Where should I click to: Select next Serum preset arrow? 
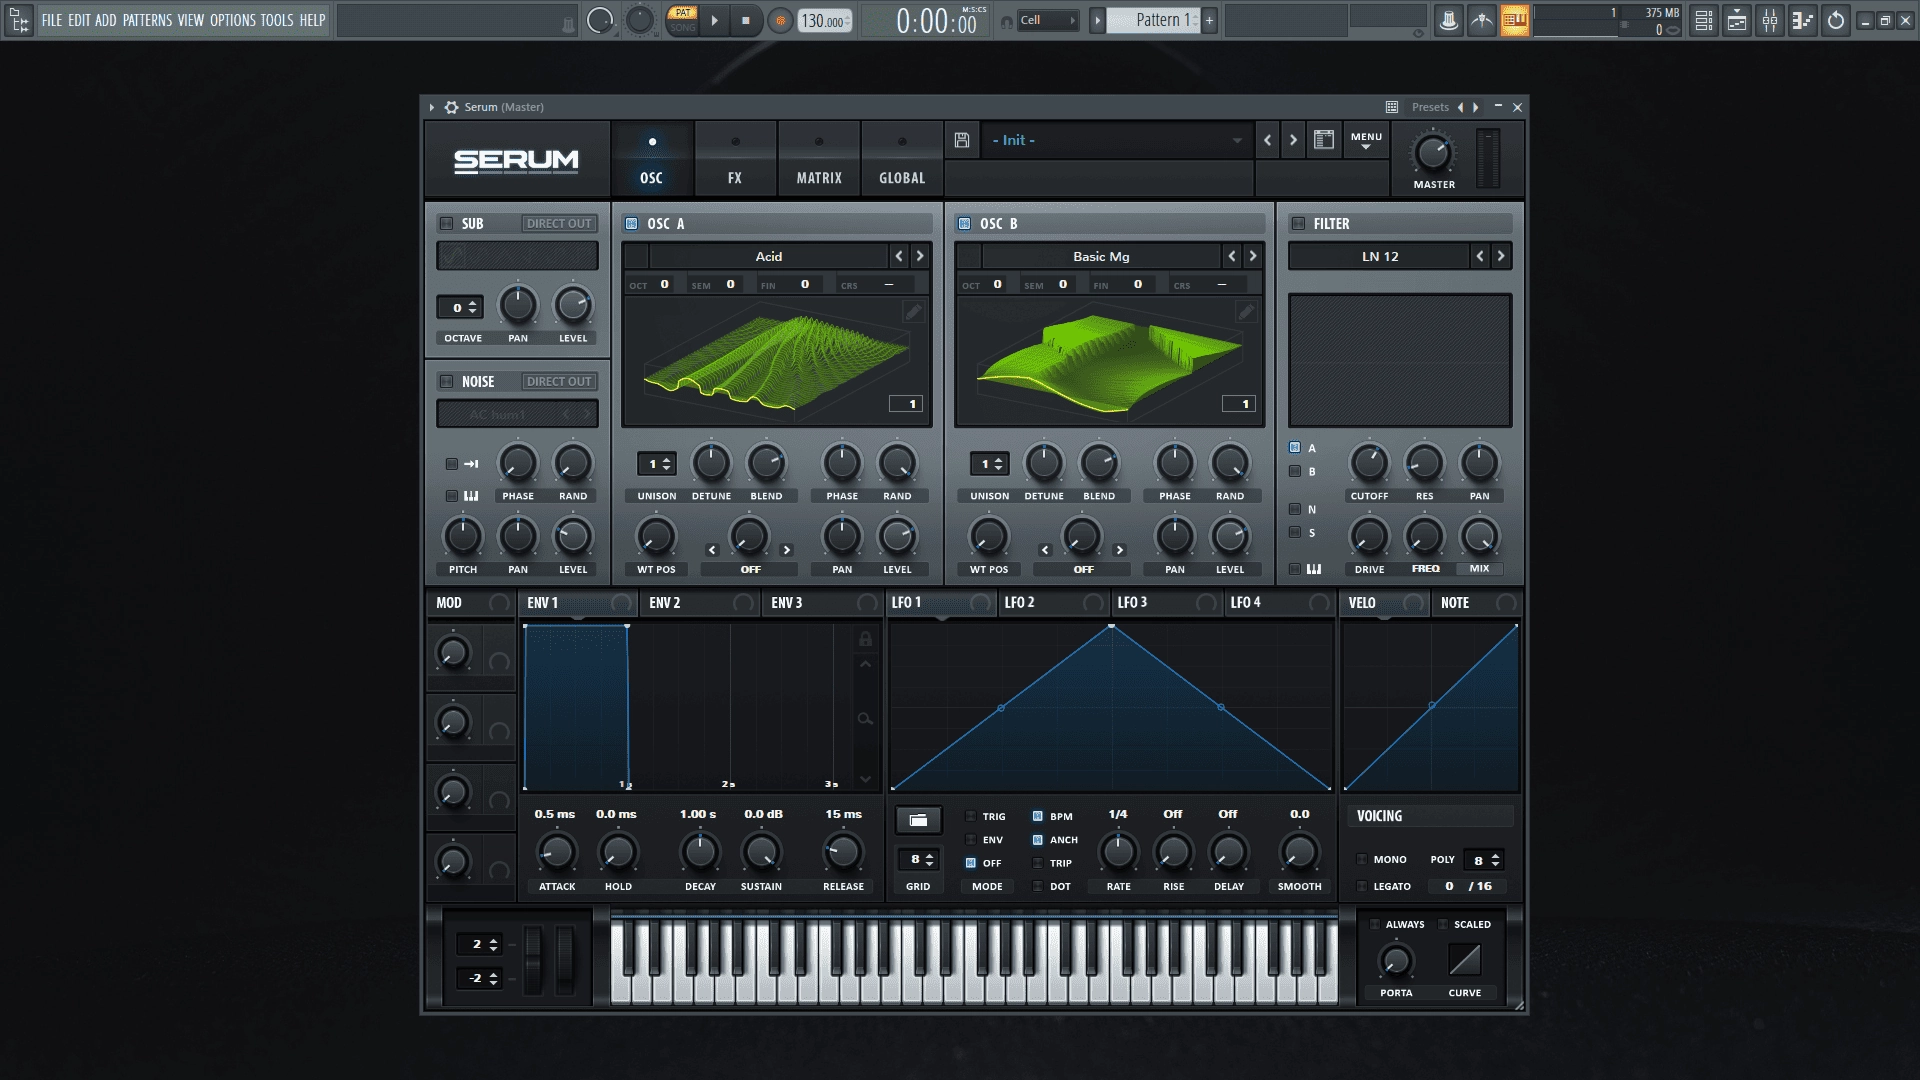(x=1293, y=140)
